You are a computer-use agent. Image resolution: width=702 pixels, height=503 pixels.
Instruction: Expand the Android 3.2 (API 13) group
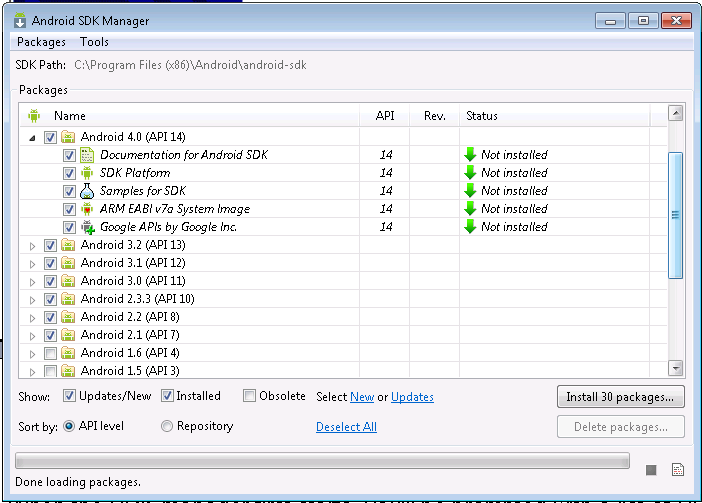(32, 245)
